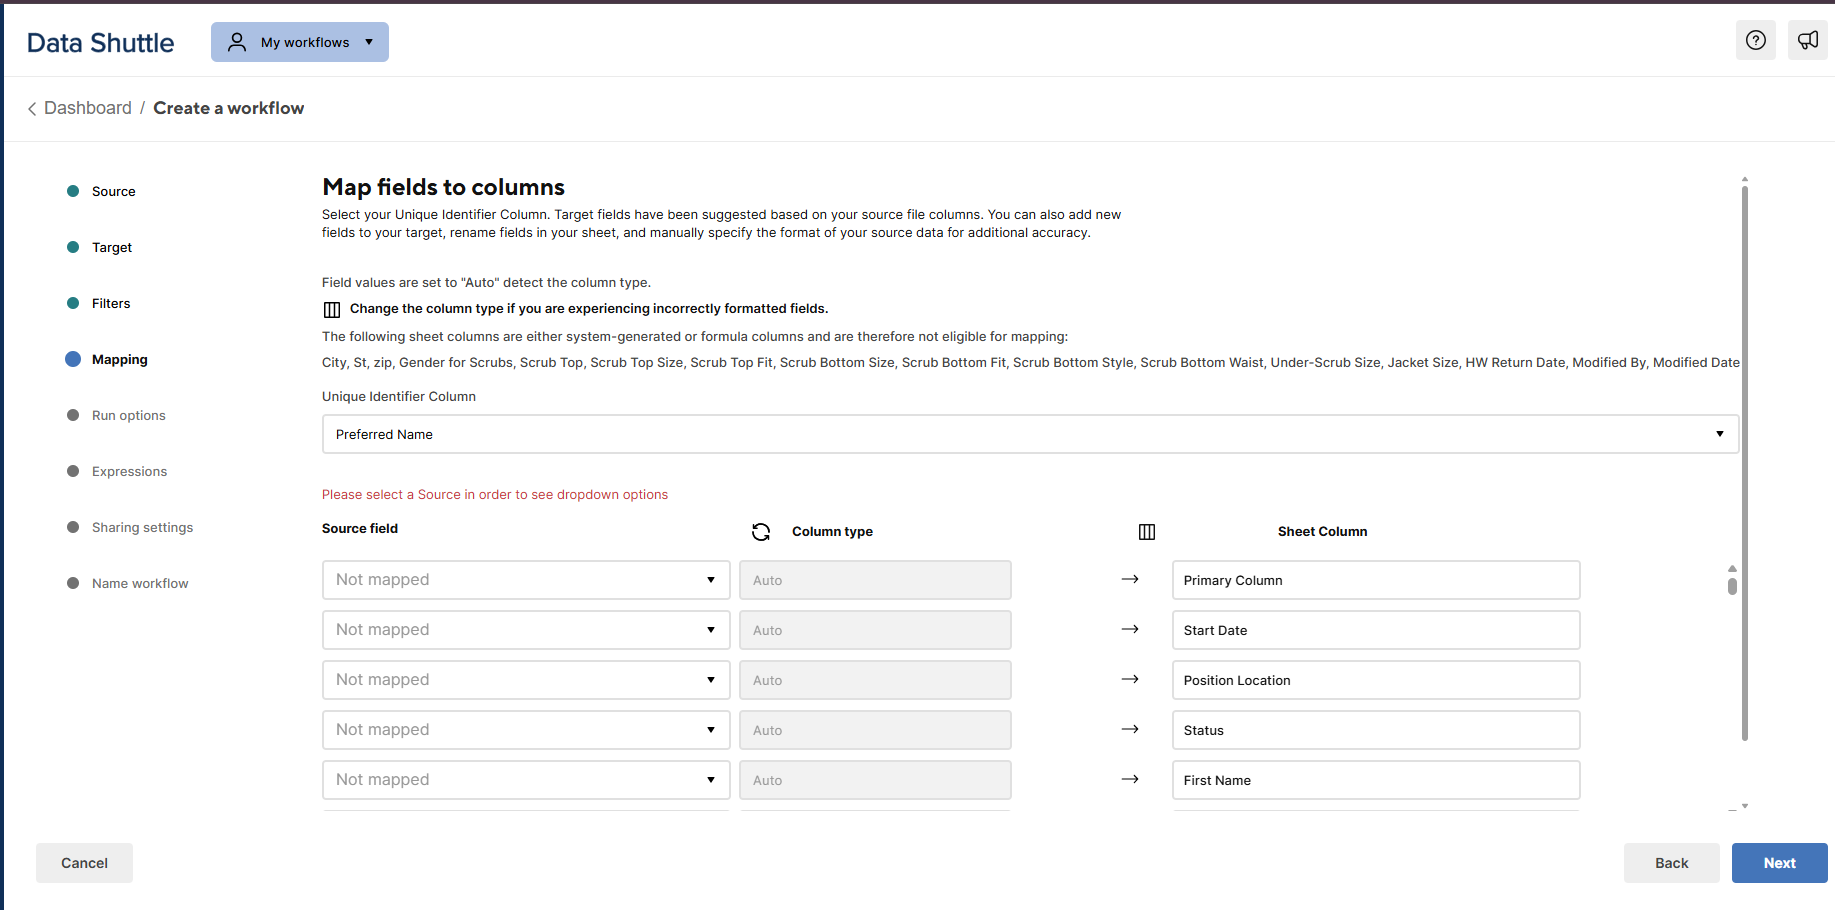The width and height of the screenshot is (1835, 910).
Task: Click the First Name sheet column field
Action: 1376,780
